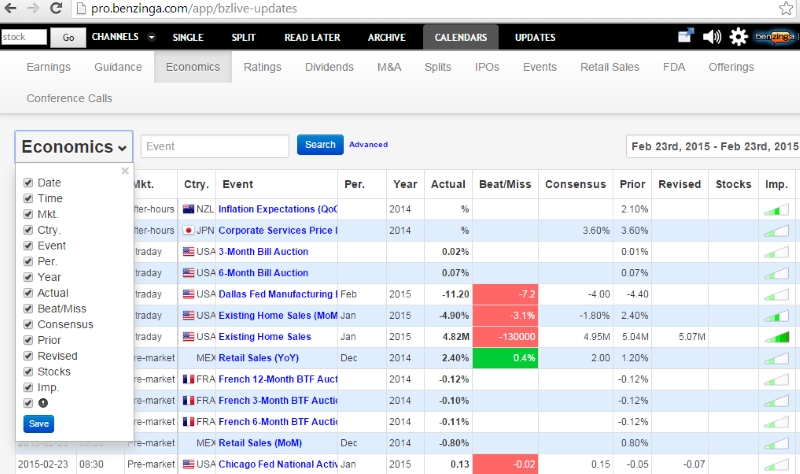Toggle the Stocks column checkbox
The width and height of the screenshot is (800, 474).
point(28,371)
